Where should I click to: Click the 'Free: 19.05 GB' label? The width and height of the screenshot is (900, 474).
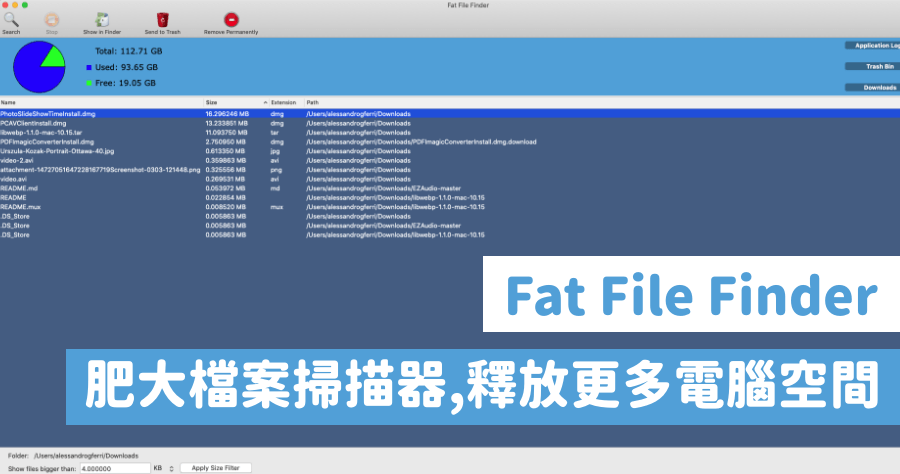pyautogui.click(x=125, y=83)
